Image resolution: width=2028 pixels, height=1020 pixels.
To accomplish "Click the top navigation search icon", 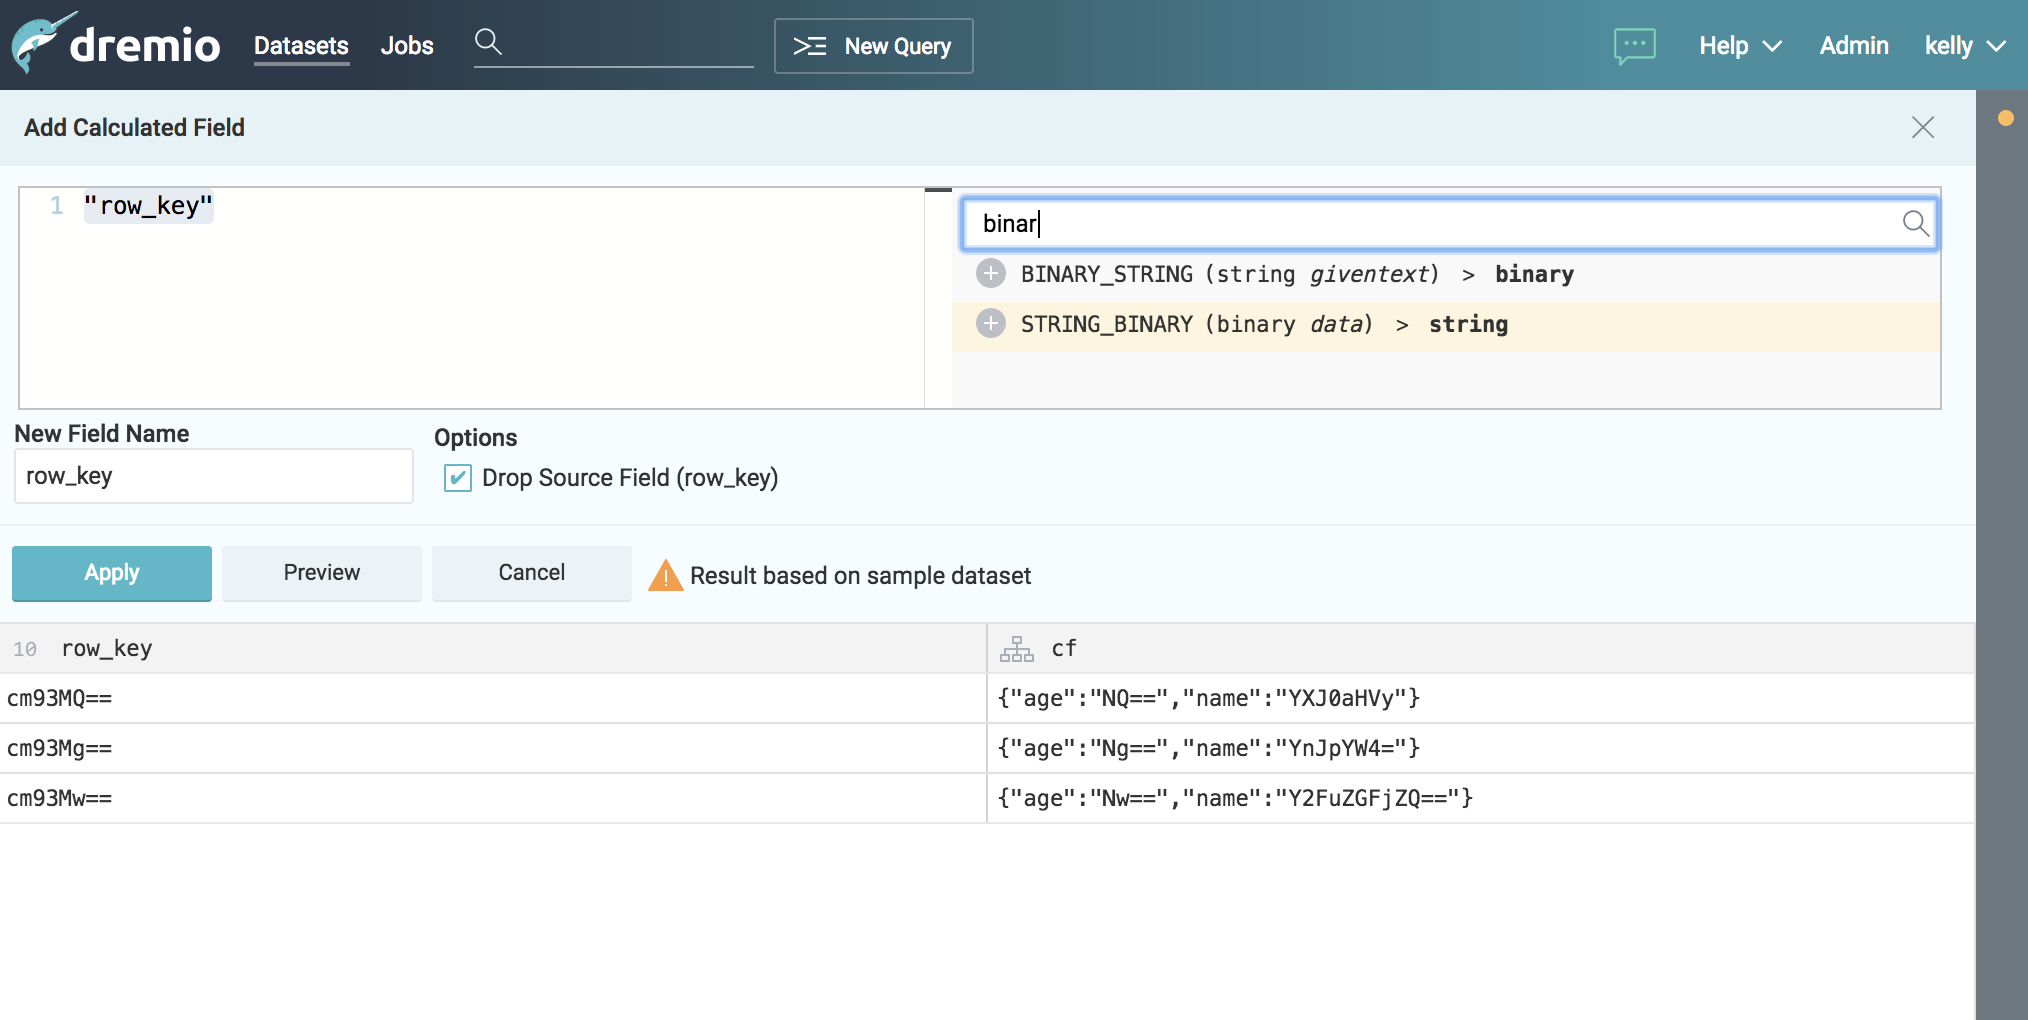I will [x=488, y=42].
